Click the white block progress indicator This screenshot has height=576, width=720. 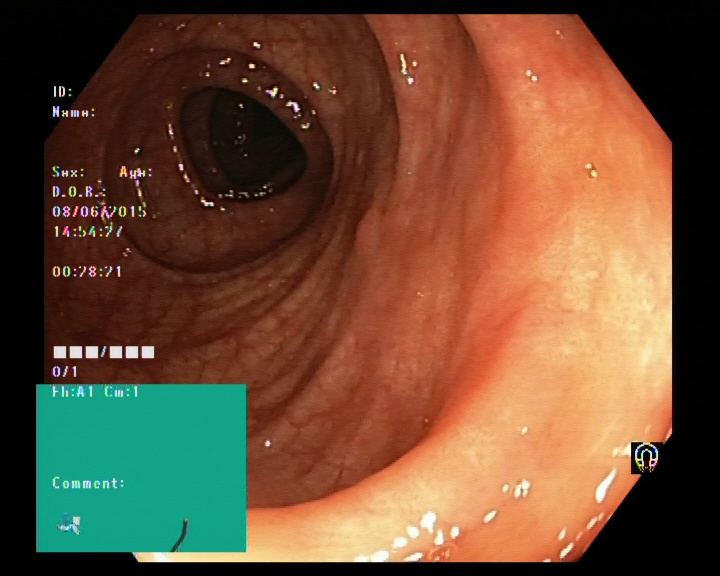click(104, 352)
